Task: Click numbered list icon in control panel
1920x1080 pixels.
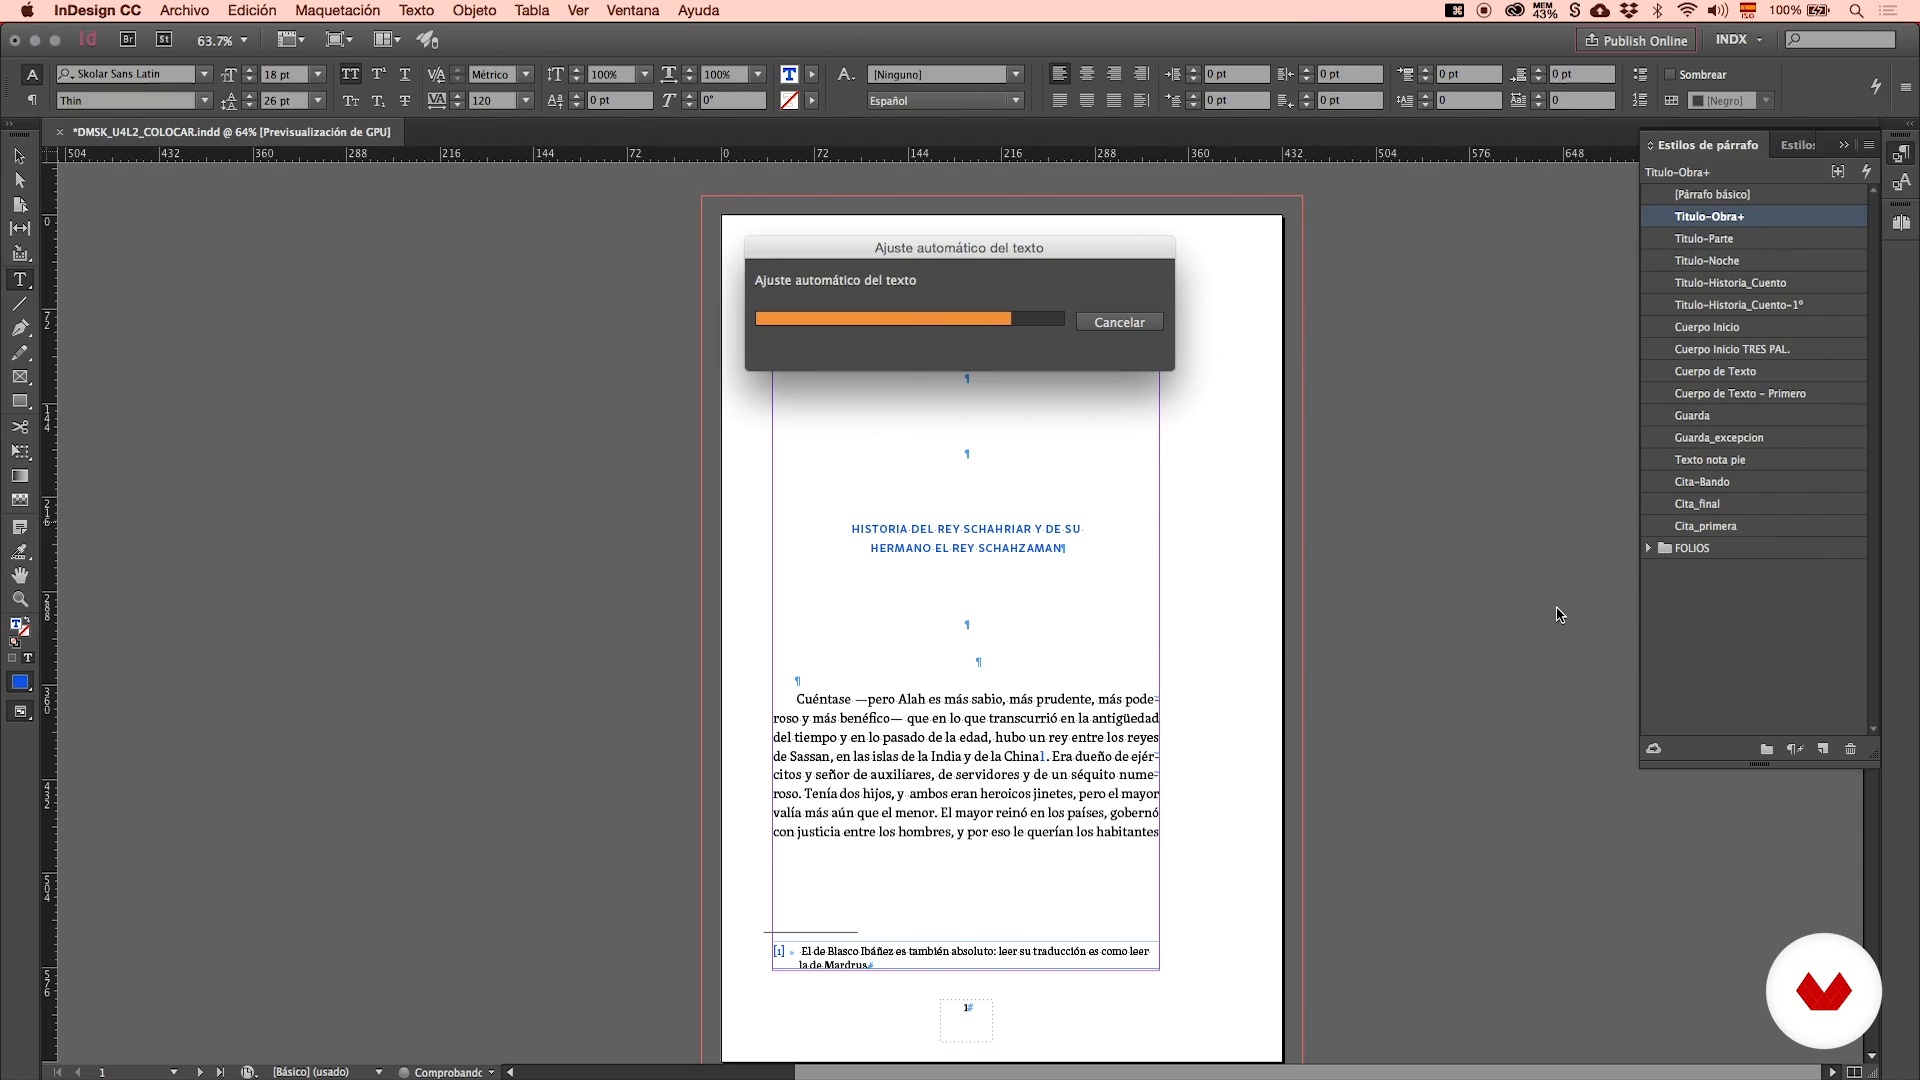Action: pyautogui.click(x=1640, y=100)
